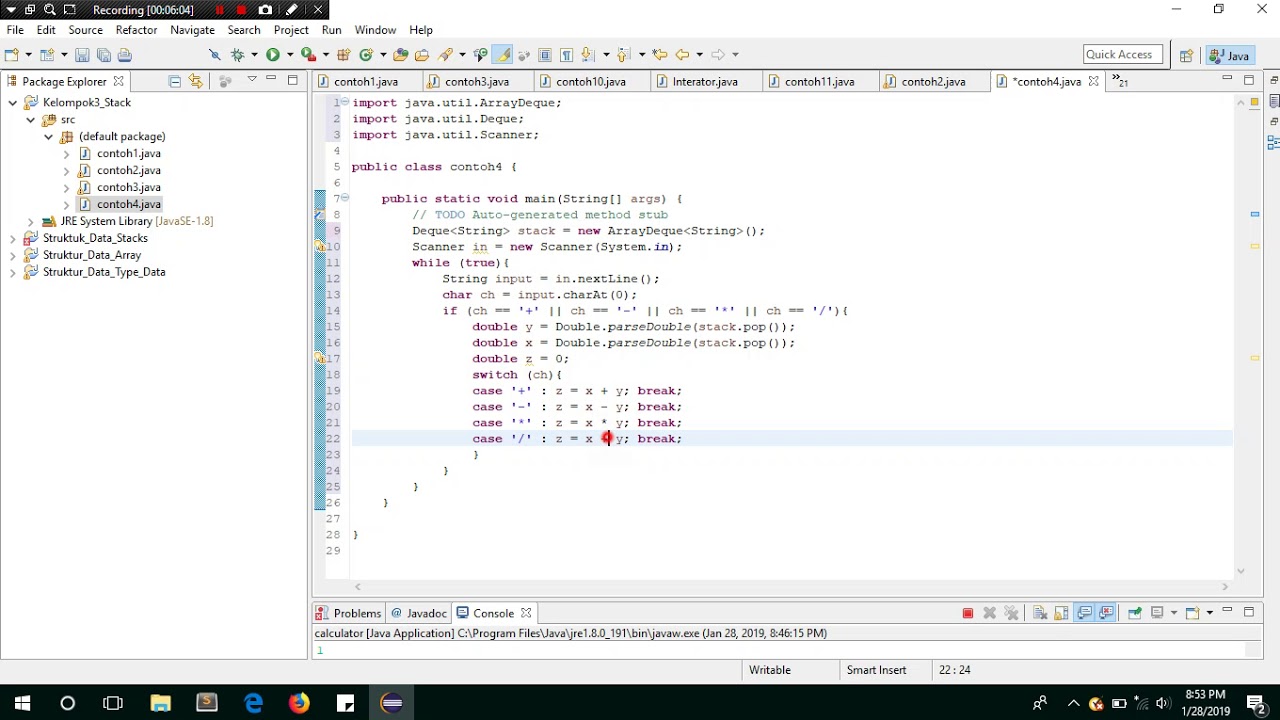Click Open Console icon
The height and width of the screenshot is (720, 1280).
coord(1192,613)
